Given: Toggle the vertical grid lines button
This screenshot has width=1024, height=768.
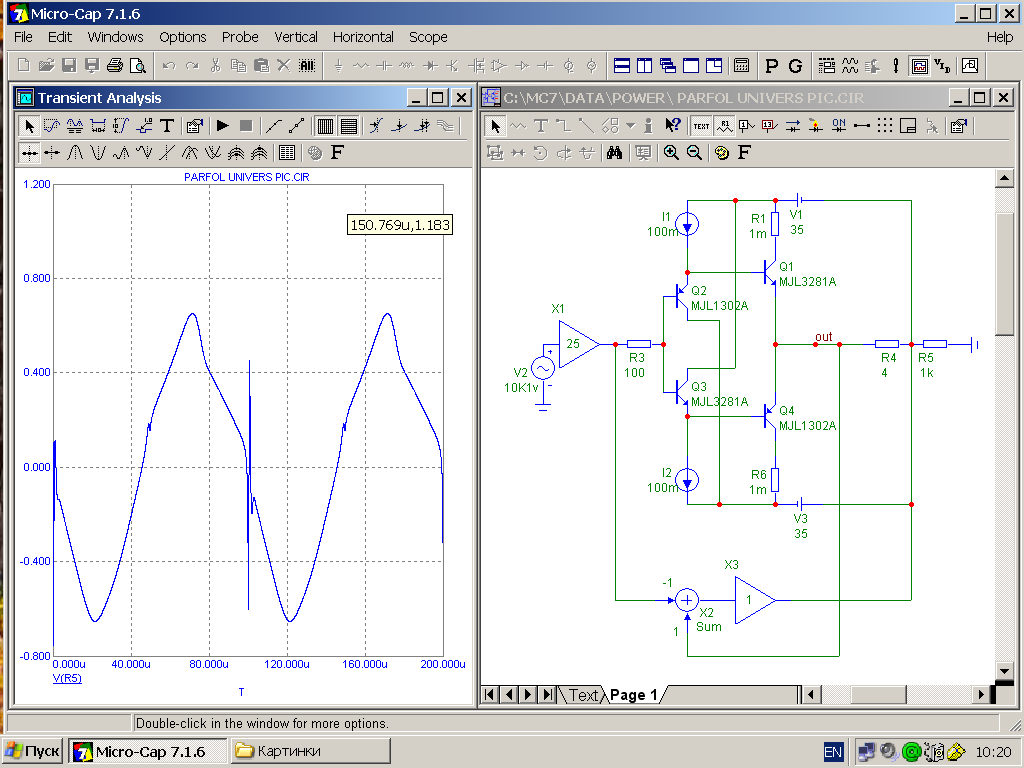Looking at the screenshot, I should click(x=325, y=126).
